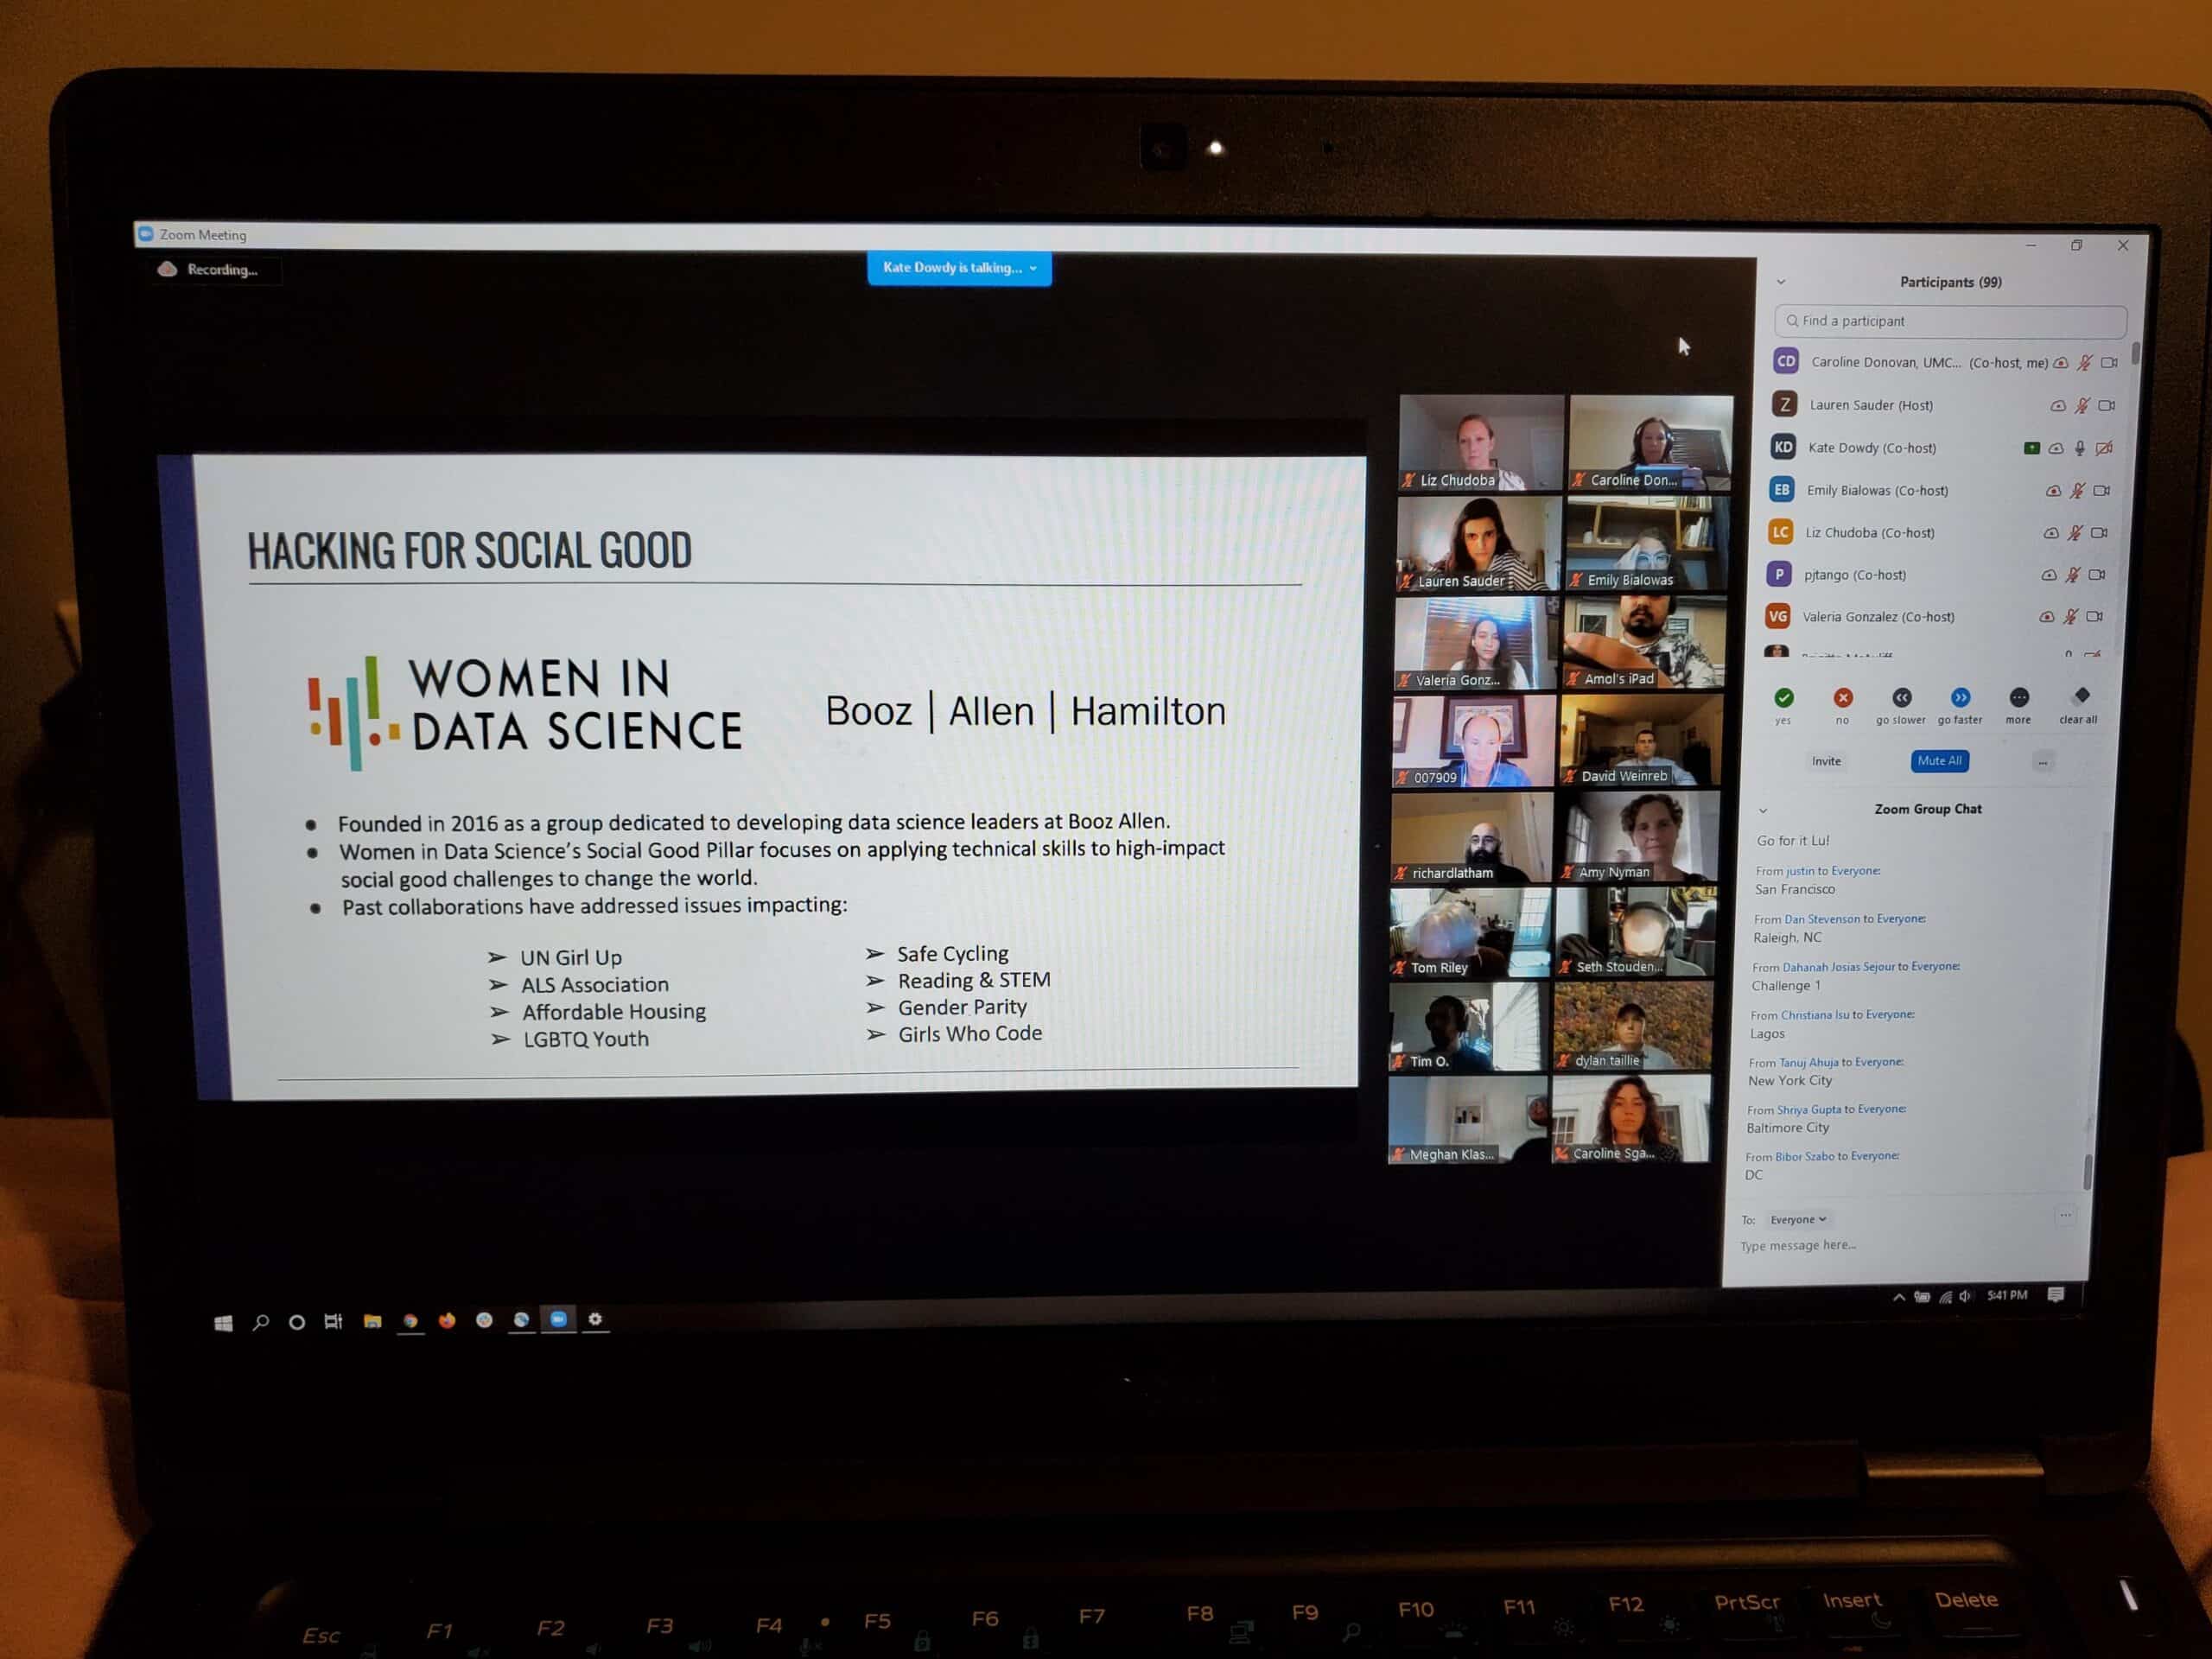Click Lauren Sauder's Z avatar in participants list
This screenshot has height=1659, width=2212.
[x=1785, y=404]
